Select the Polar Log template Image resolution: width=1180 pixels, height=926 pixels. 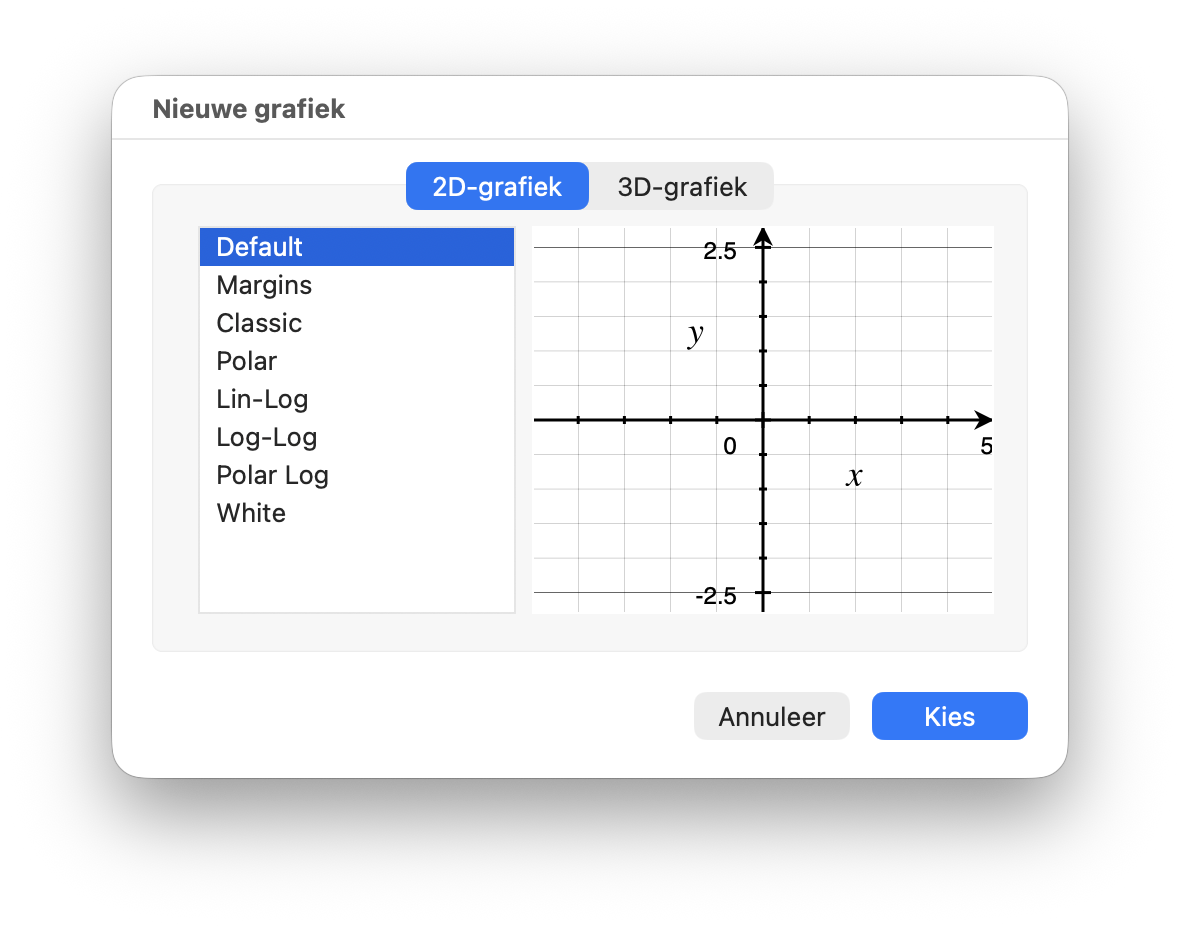pyautogui.click(x=272, y=475)
